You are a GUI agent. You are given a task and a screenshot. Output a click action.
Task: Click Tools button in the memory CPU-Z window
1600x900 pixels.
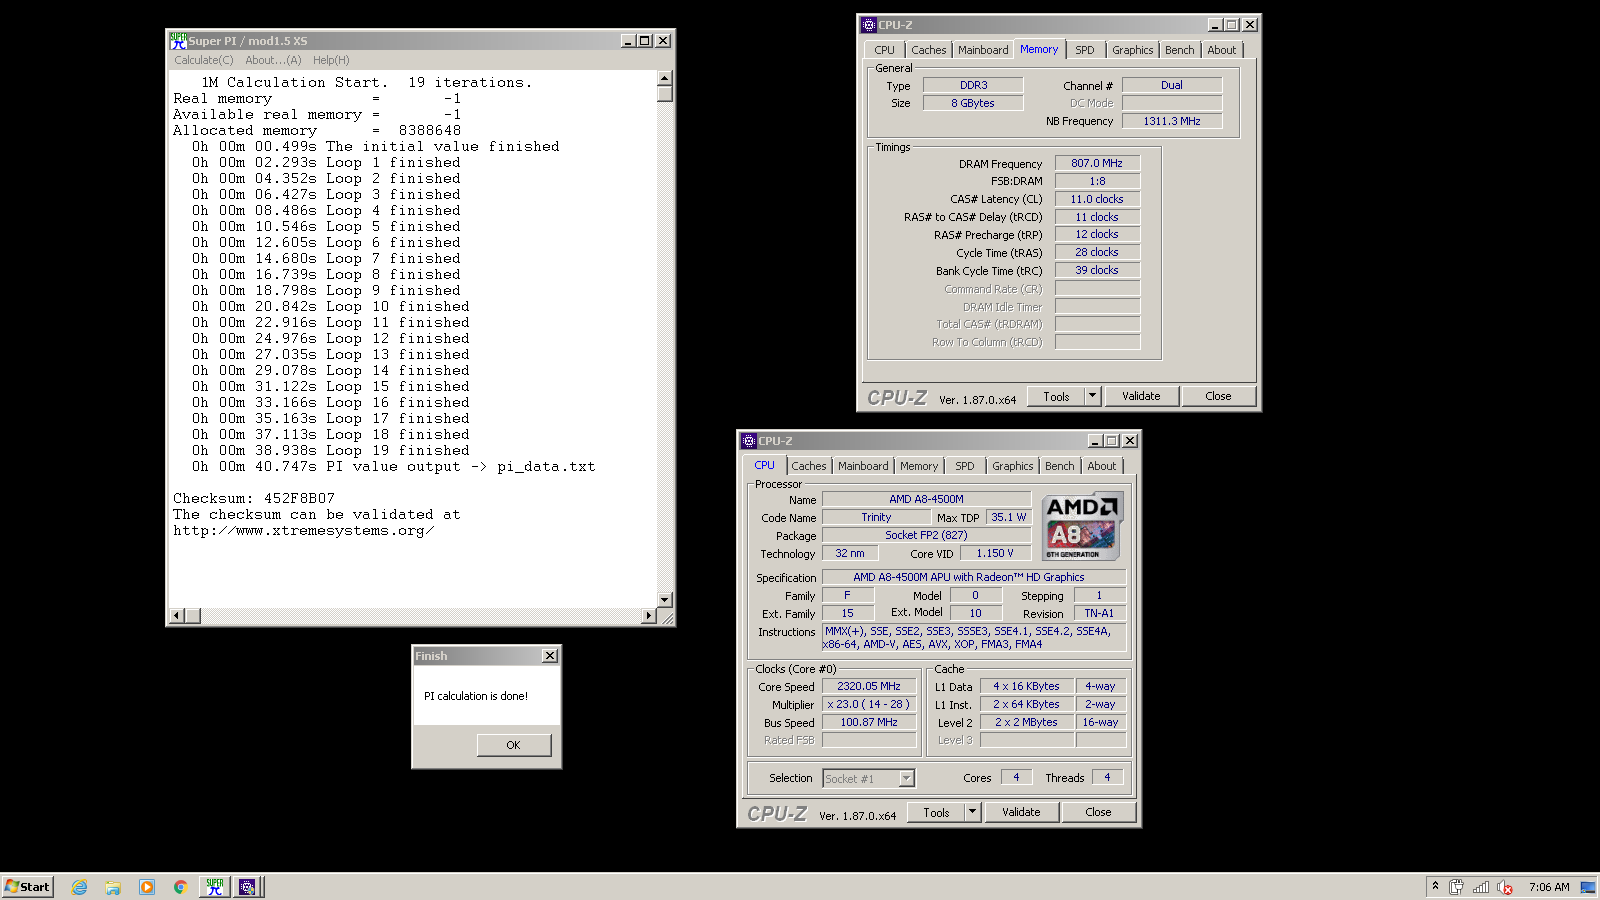click(x=1056, y=396)
